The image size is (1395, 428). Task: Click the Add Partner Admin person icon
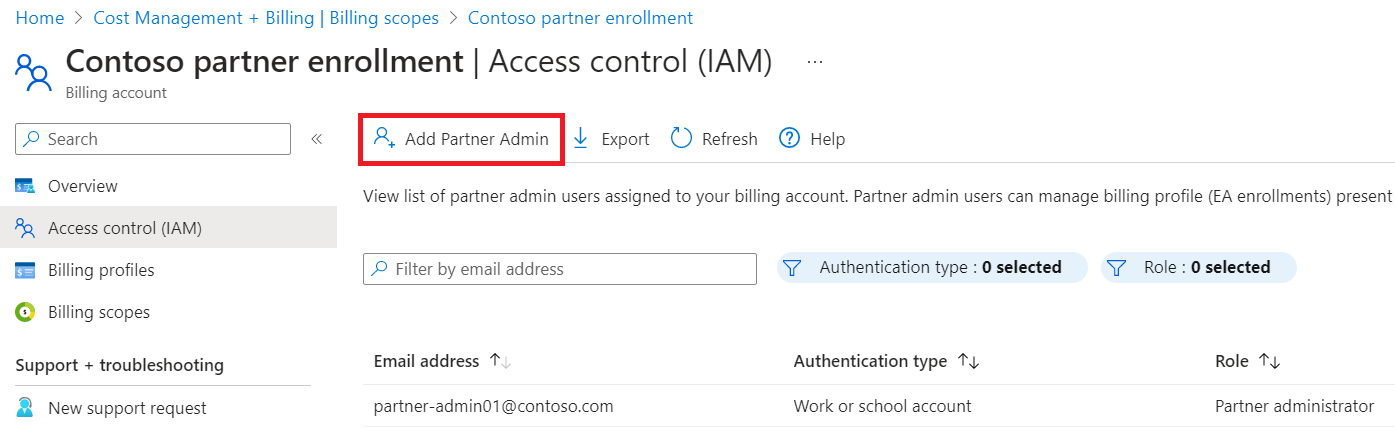384,138
